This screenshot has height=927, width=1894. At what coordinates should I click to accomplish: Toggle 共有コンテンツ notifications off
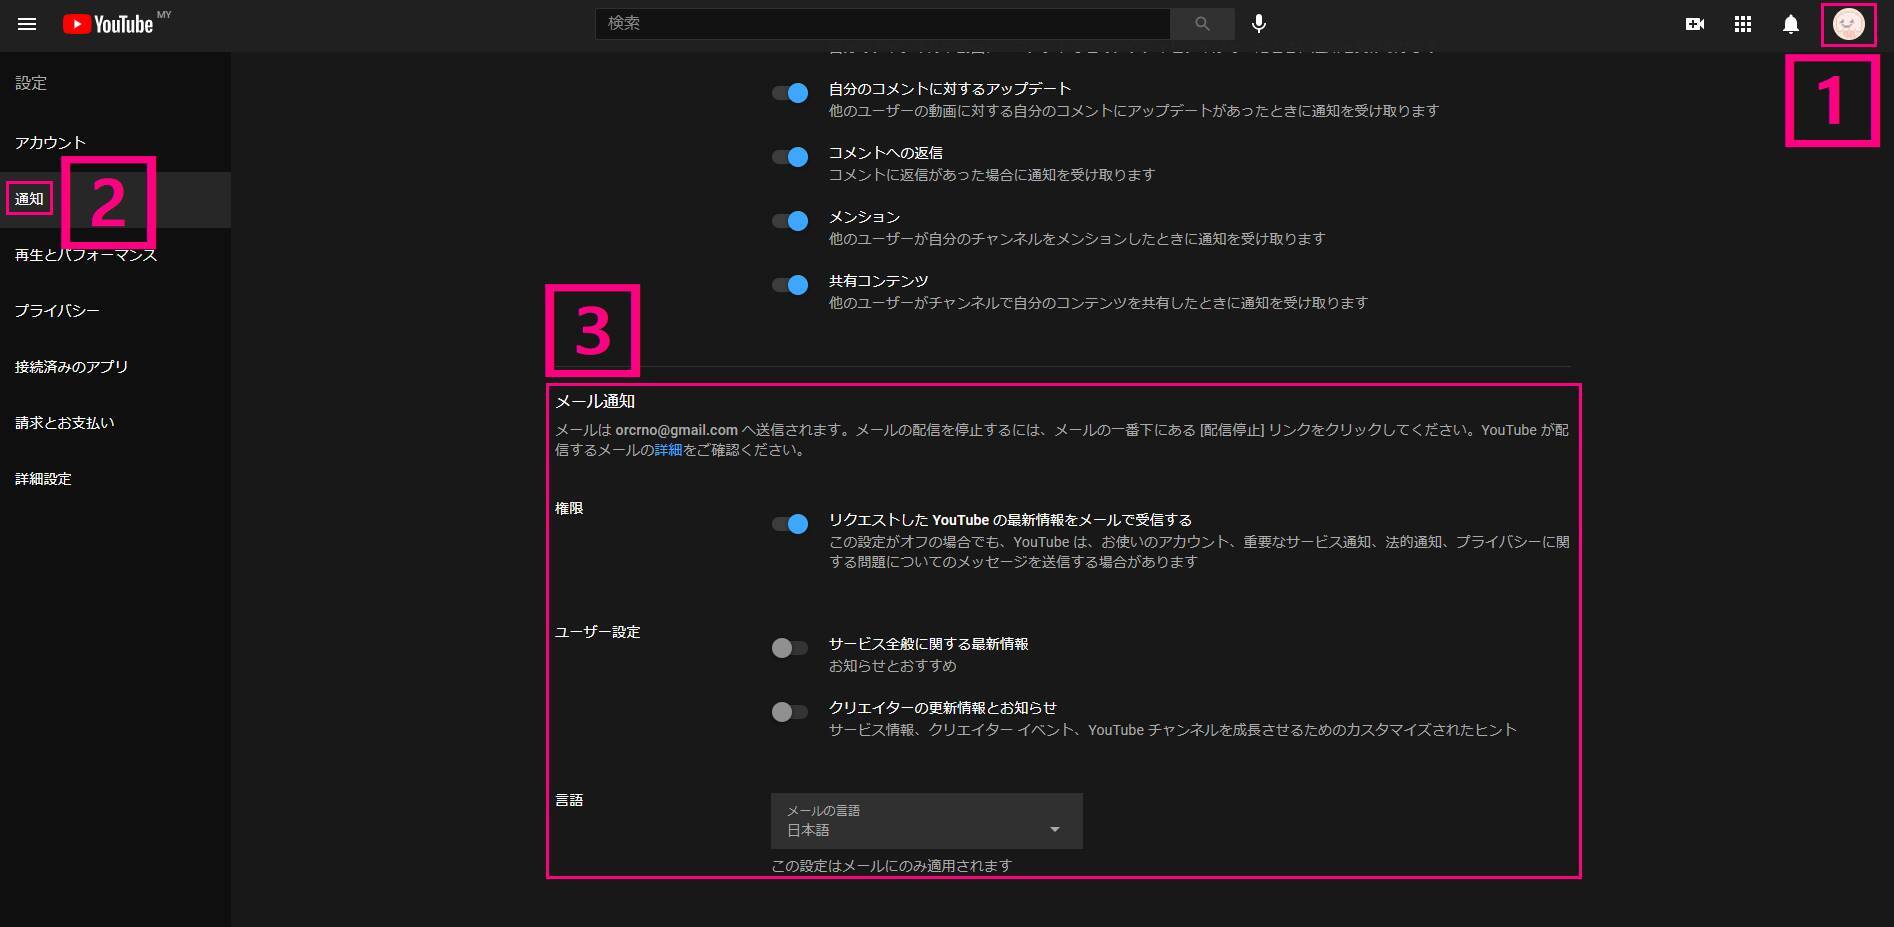790,285
